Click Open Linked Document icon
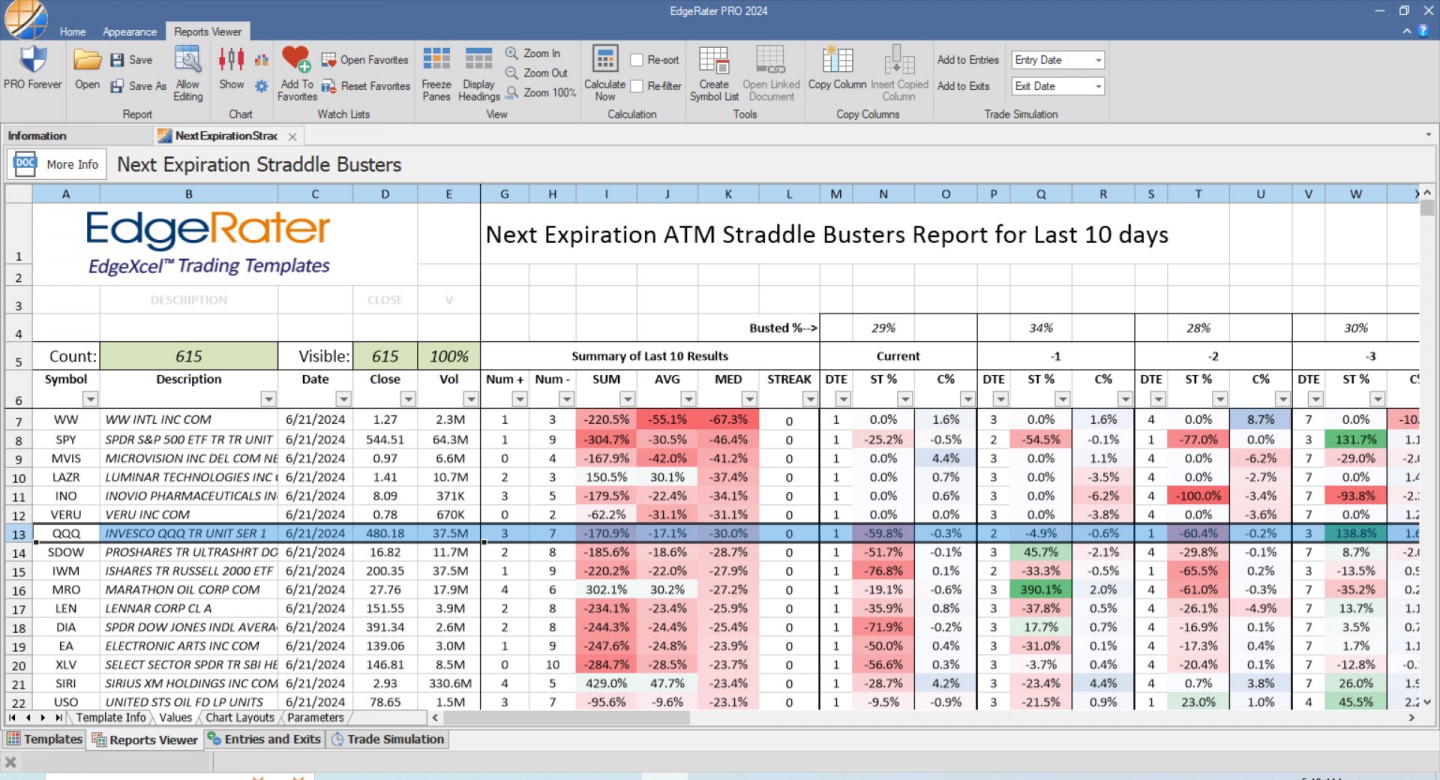The width and height of the screenshot is (1440, 780). 771,60
